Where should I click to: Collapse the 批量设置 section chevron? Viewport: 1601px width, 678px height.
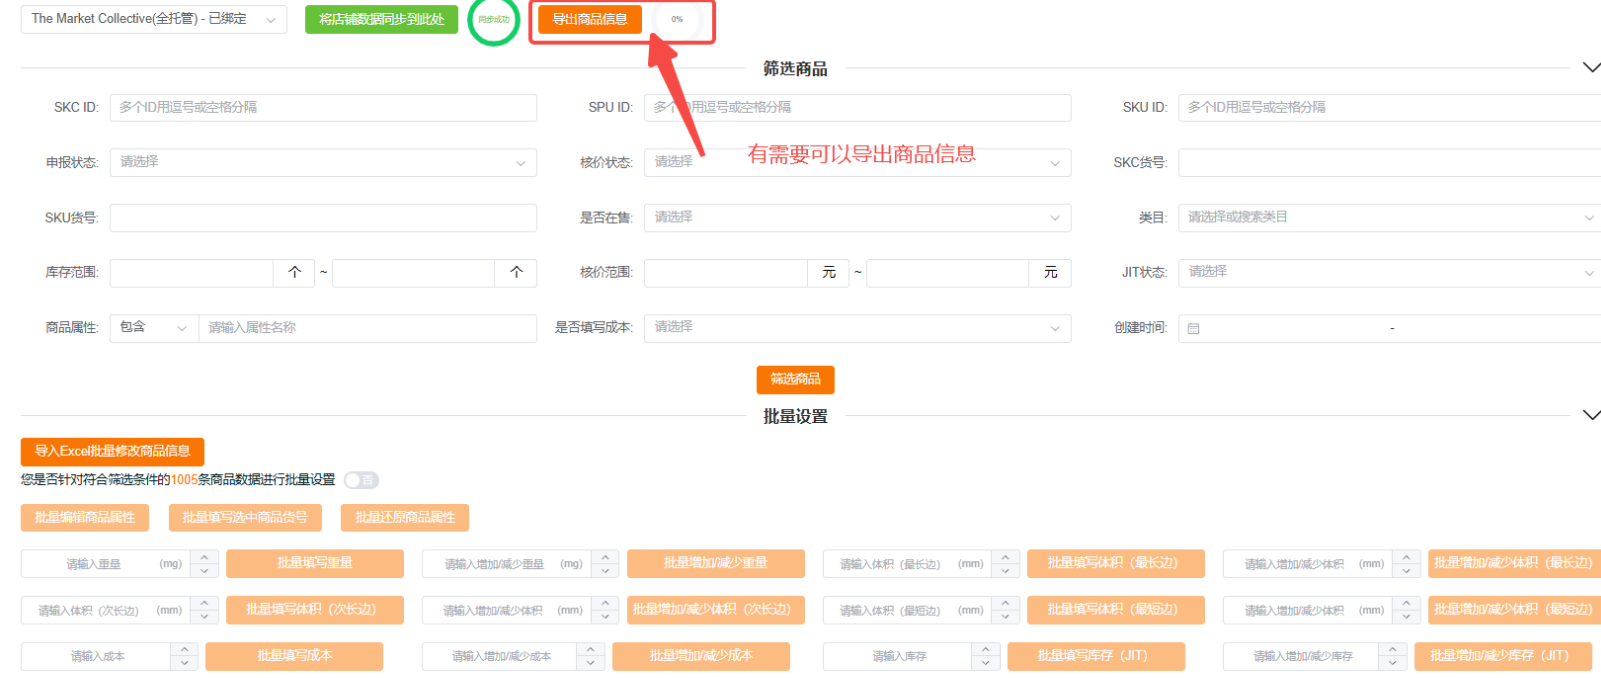[1591, 415]
